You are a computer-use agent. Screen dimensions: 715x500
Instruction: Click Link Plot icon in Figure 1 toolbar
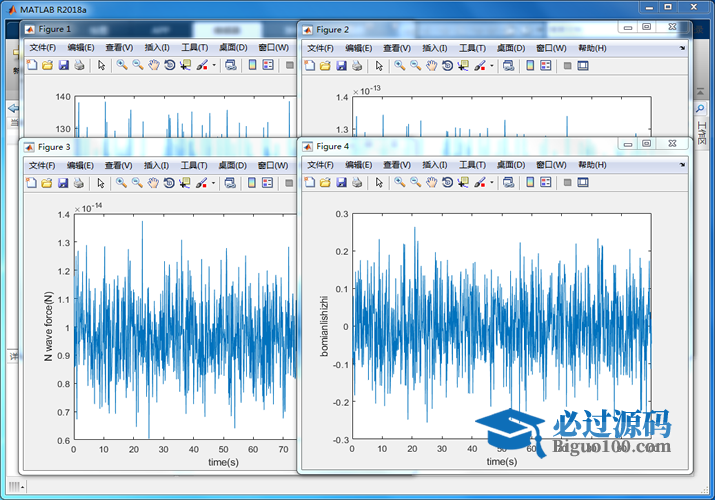tap(231, 65)
